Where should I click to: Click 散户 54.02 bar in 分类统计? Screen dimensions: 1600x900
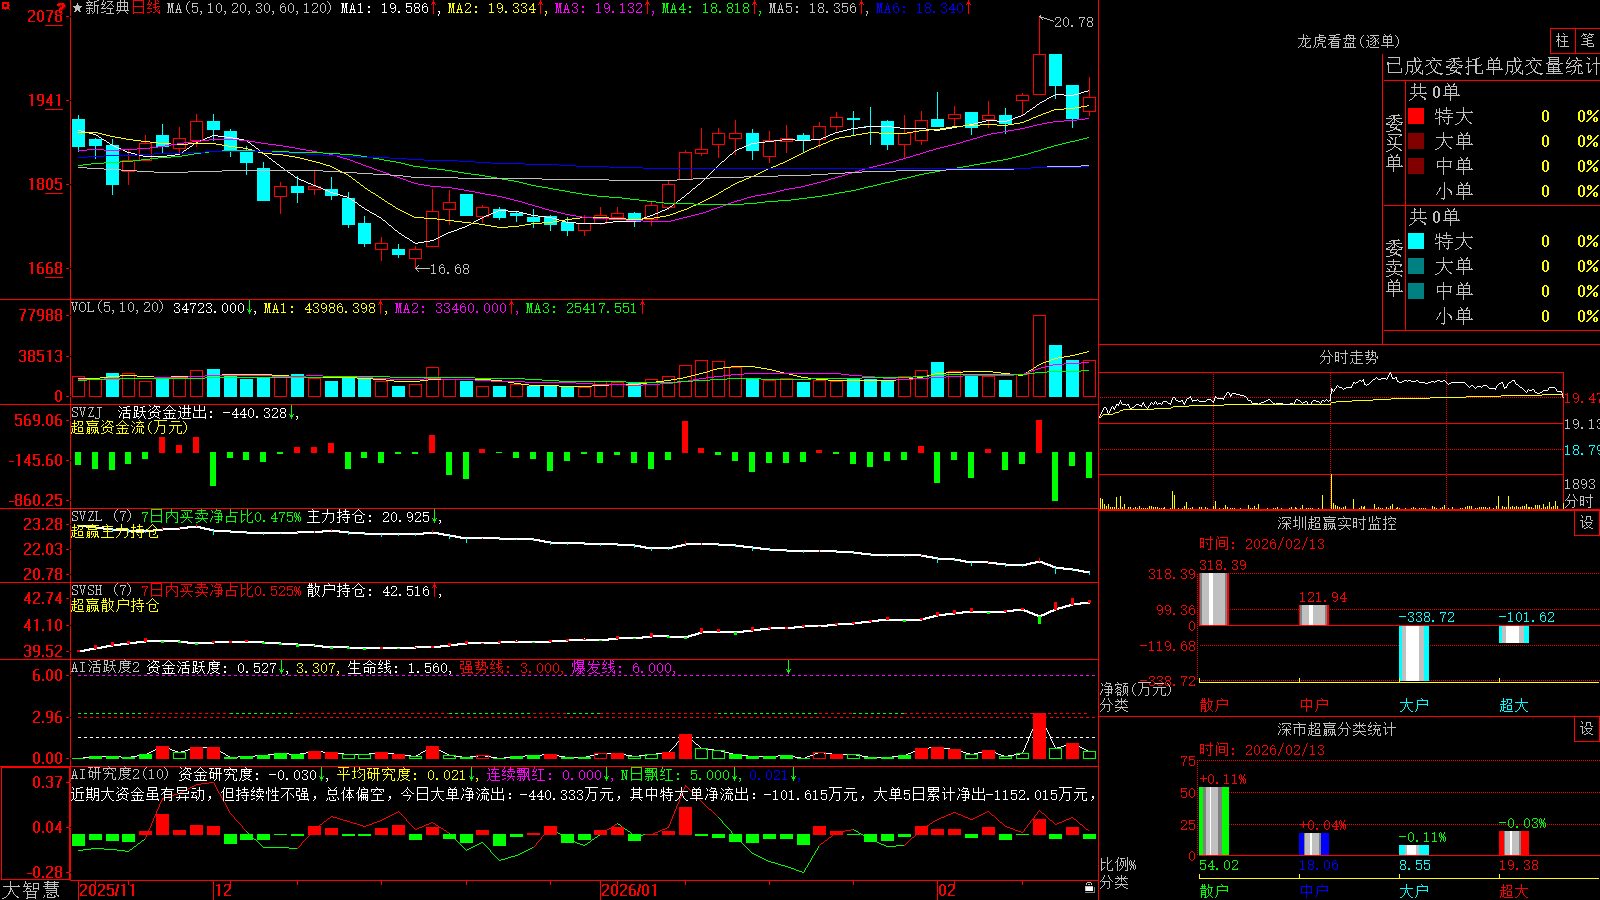click(1213, 821)
